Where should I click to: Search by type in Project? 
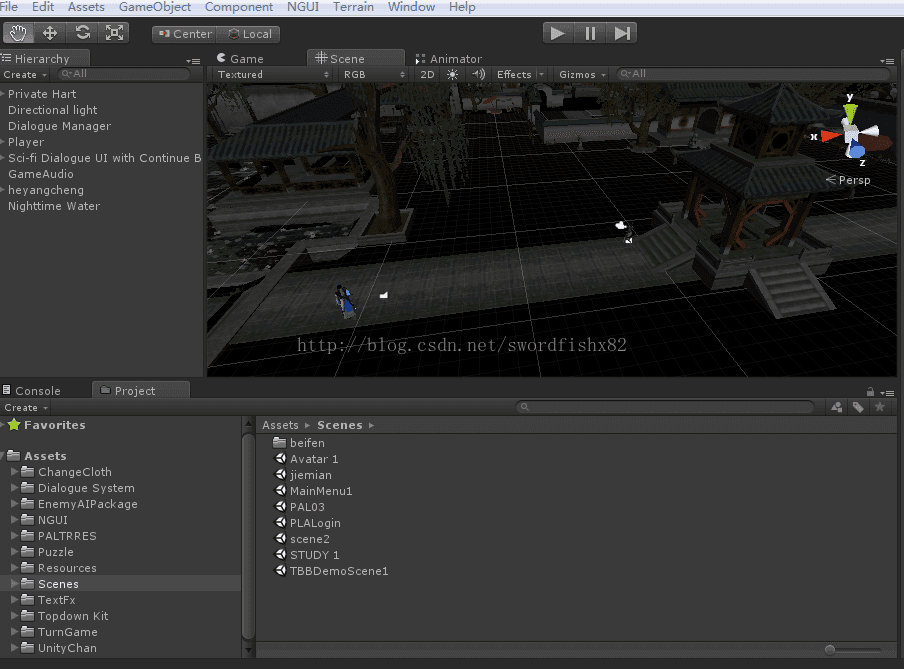[x=837, y=407]
